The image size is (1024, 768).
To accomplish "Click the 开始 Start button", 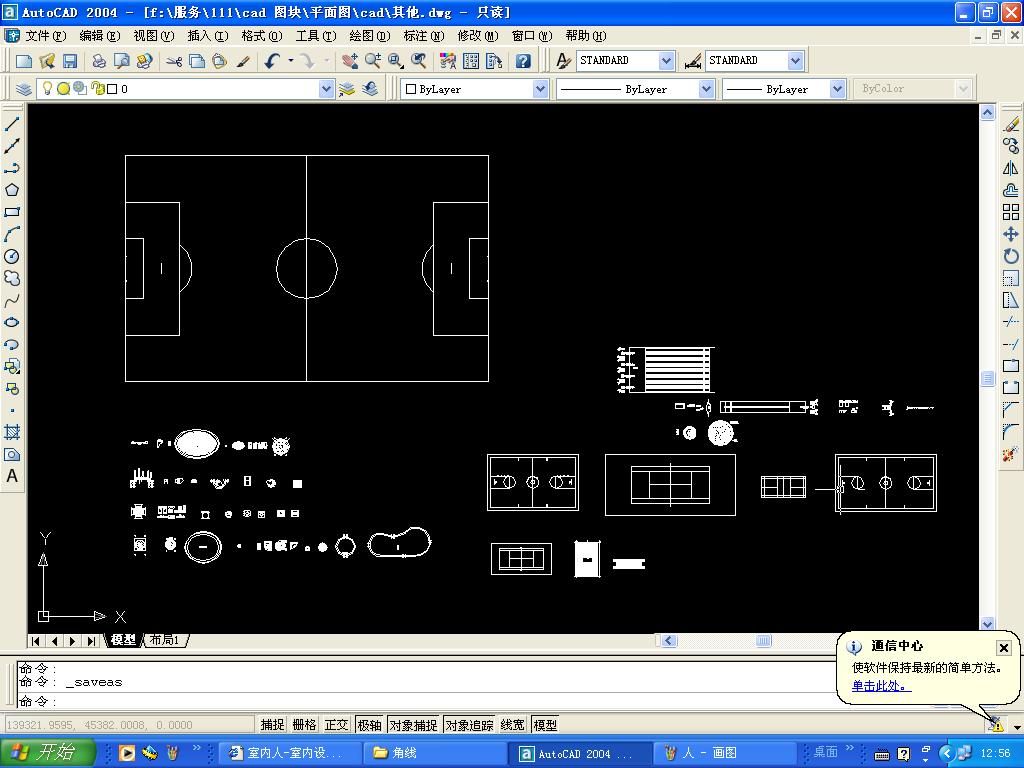I will 47,753.
